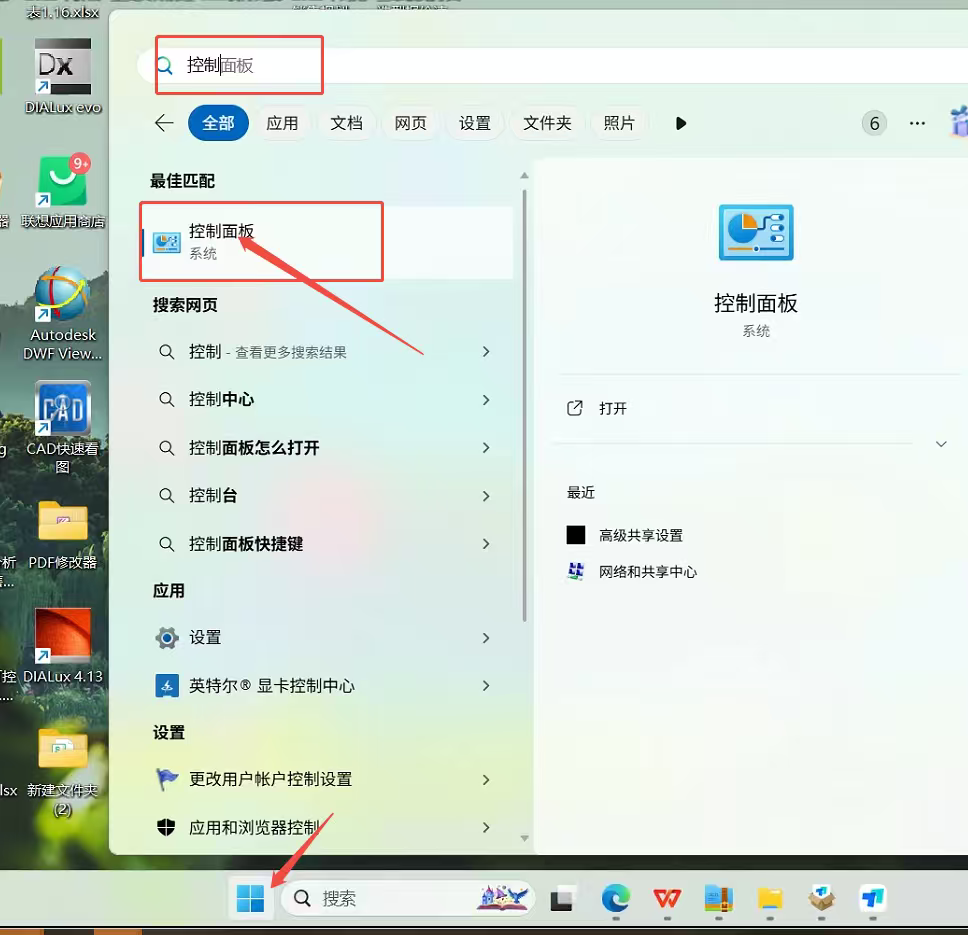Launch WPS Office from the taskbar
Viewport: 968px width, 935px height.
tap(666, 898)
